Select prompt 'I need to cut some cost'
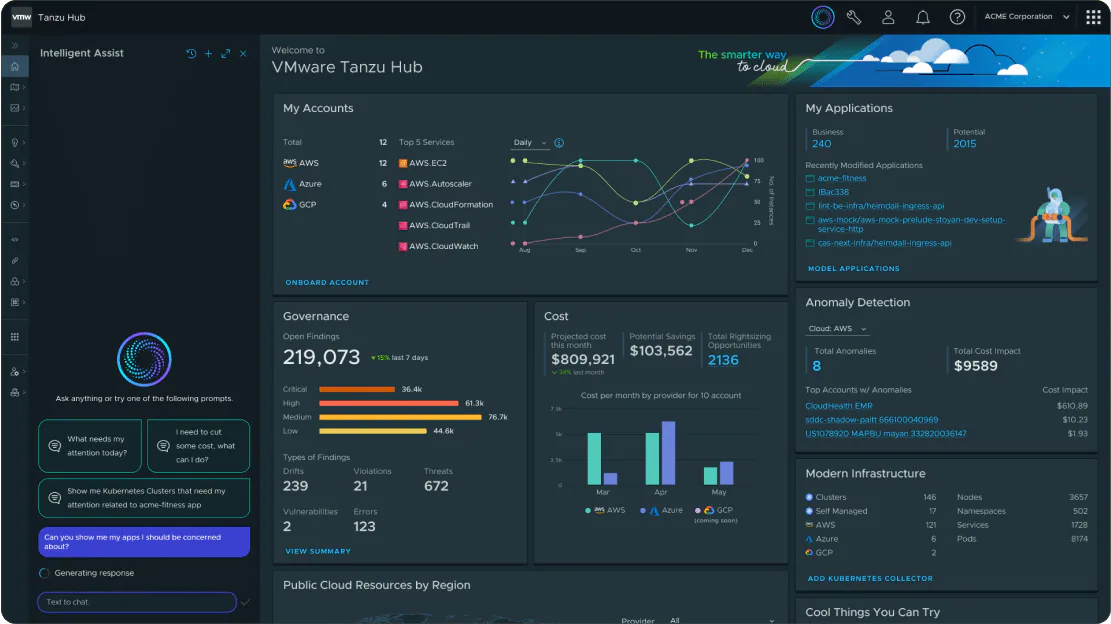Viewport: 1111px width, 624px height. [198, 446]
